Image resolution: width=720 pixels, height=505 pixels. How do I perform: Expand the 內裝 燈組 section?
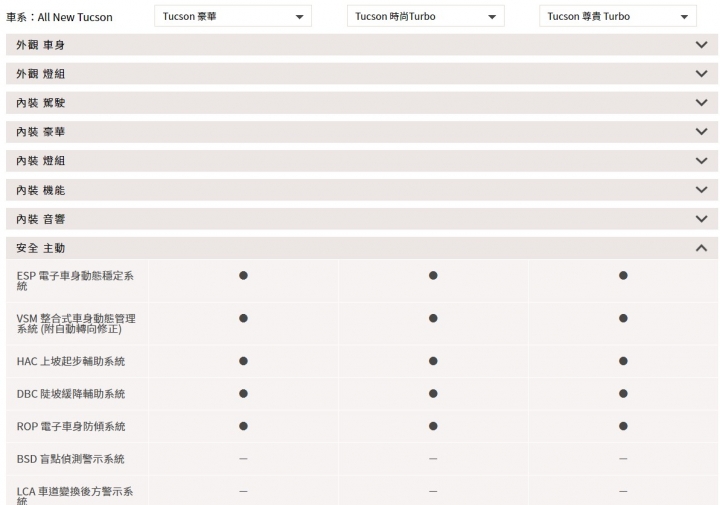[x=362, y=161]
